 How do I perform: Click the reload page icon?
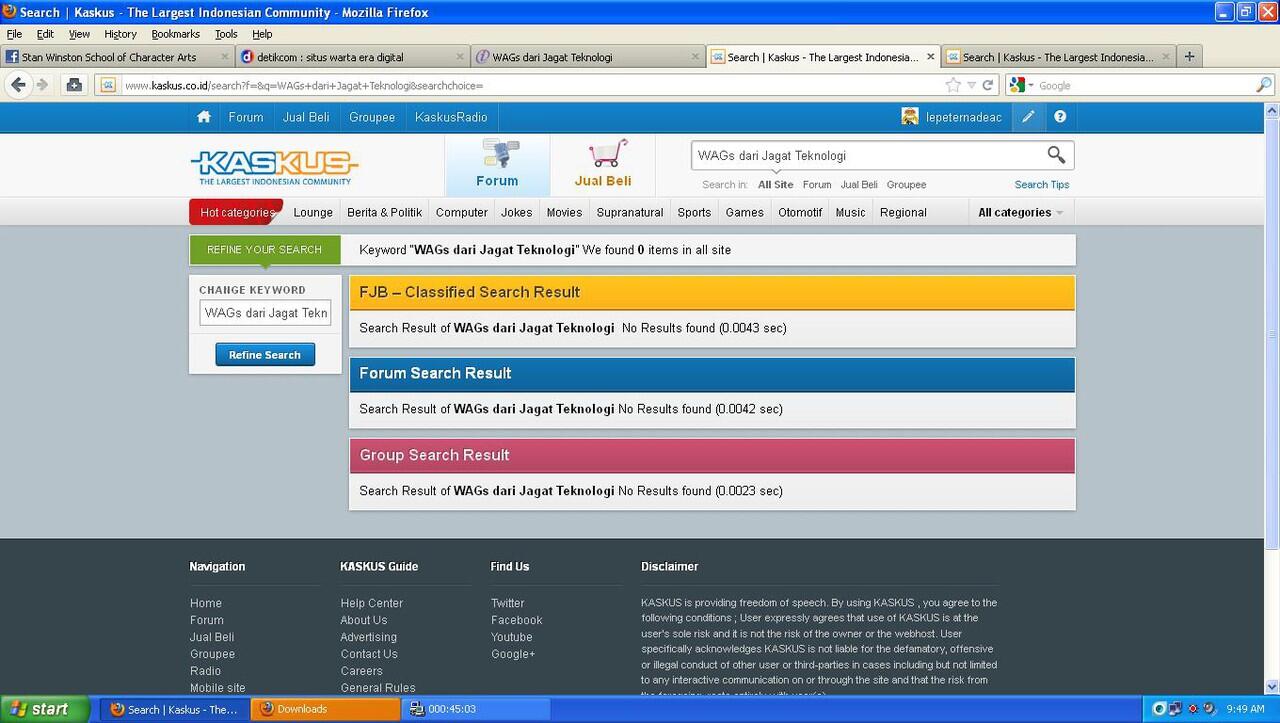tap(988, 85)
